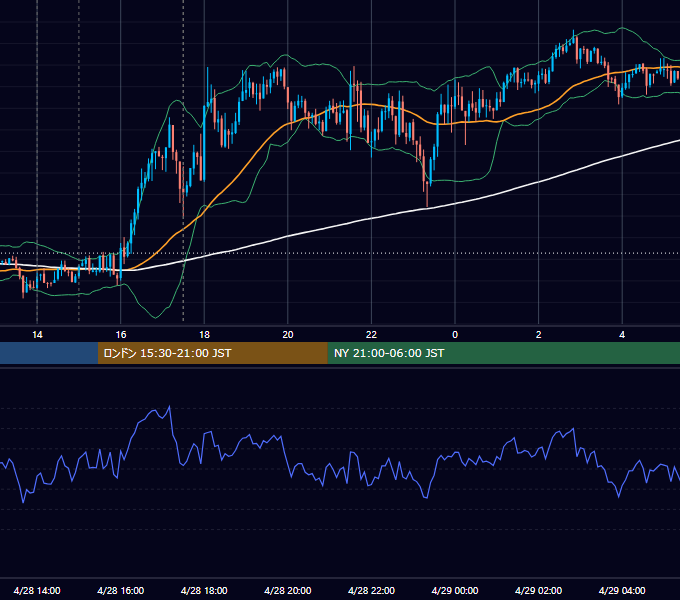Screen dimensions: 680x600
Task: Click hour label 2 on price chart axis
Action: click(x=538, y=334)
